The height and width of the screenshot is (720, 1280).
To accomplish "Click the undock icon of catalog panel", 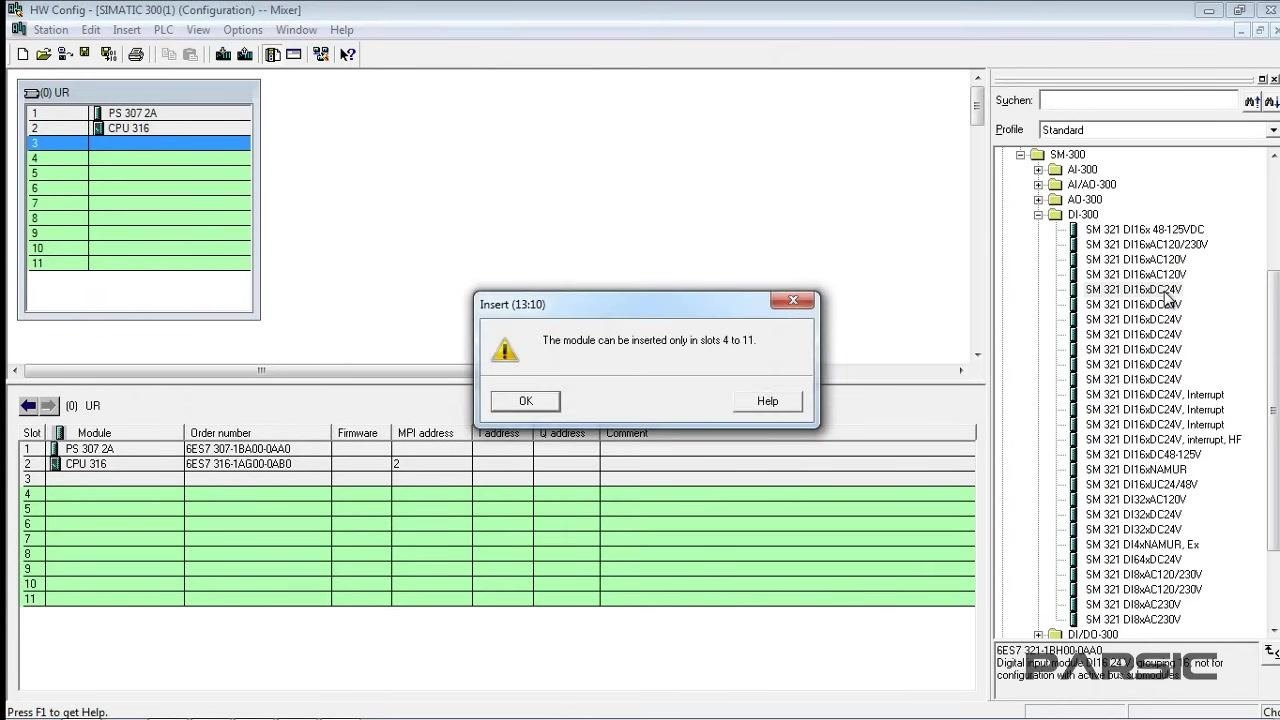I will (1262, 79).
